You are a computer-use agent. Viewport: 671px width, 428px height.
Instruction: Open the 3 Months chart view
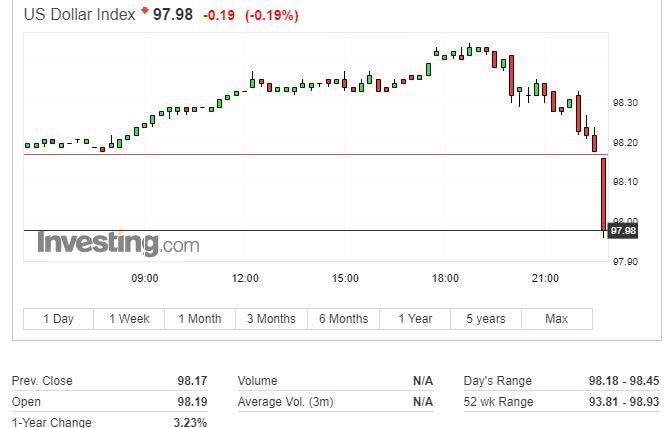(x=271, y=319)
